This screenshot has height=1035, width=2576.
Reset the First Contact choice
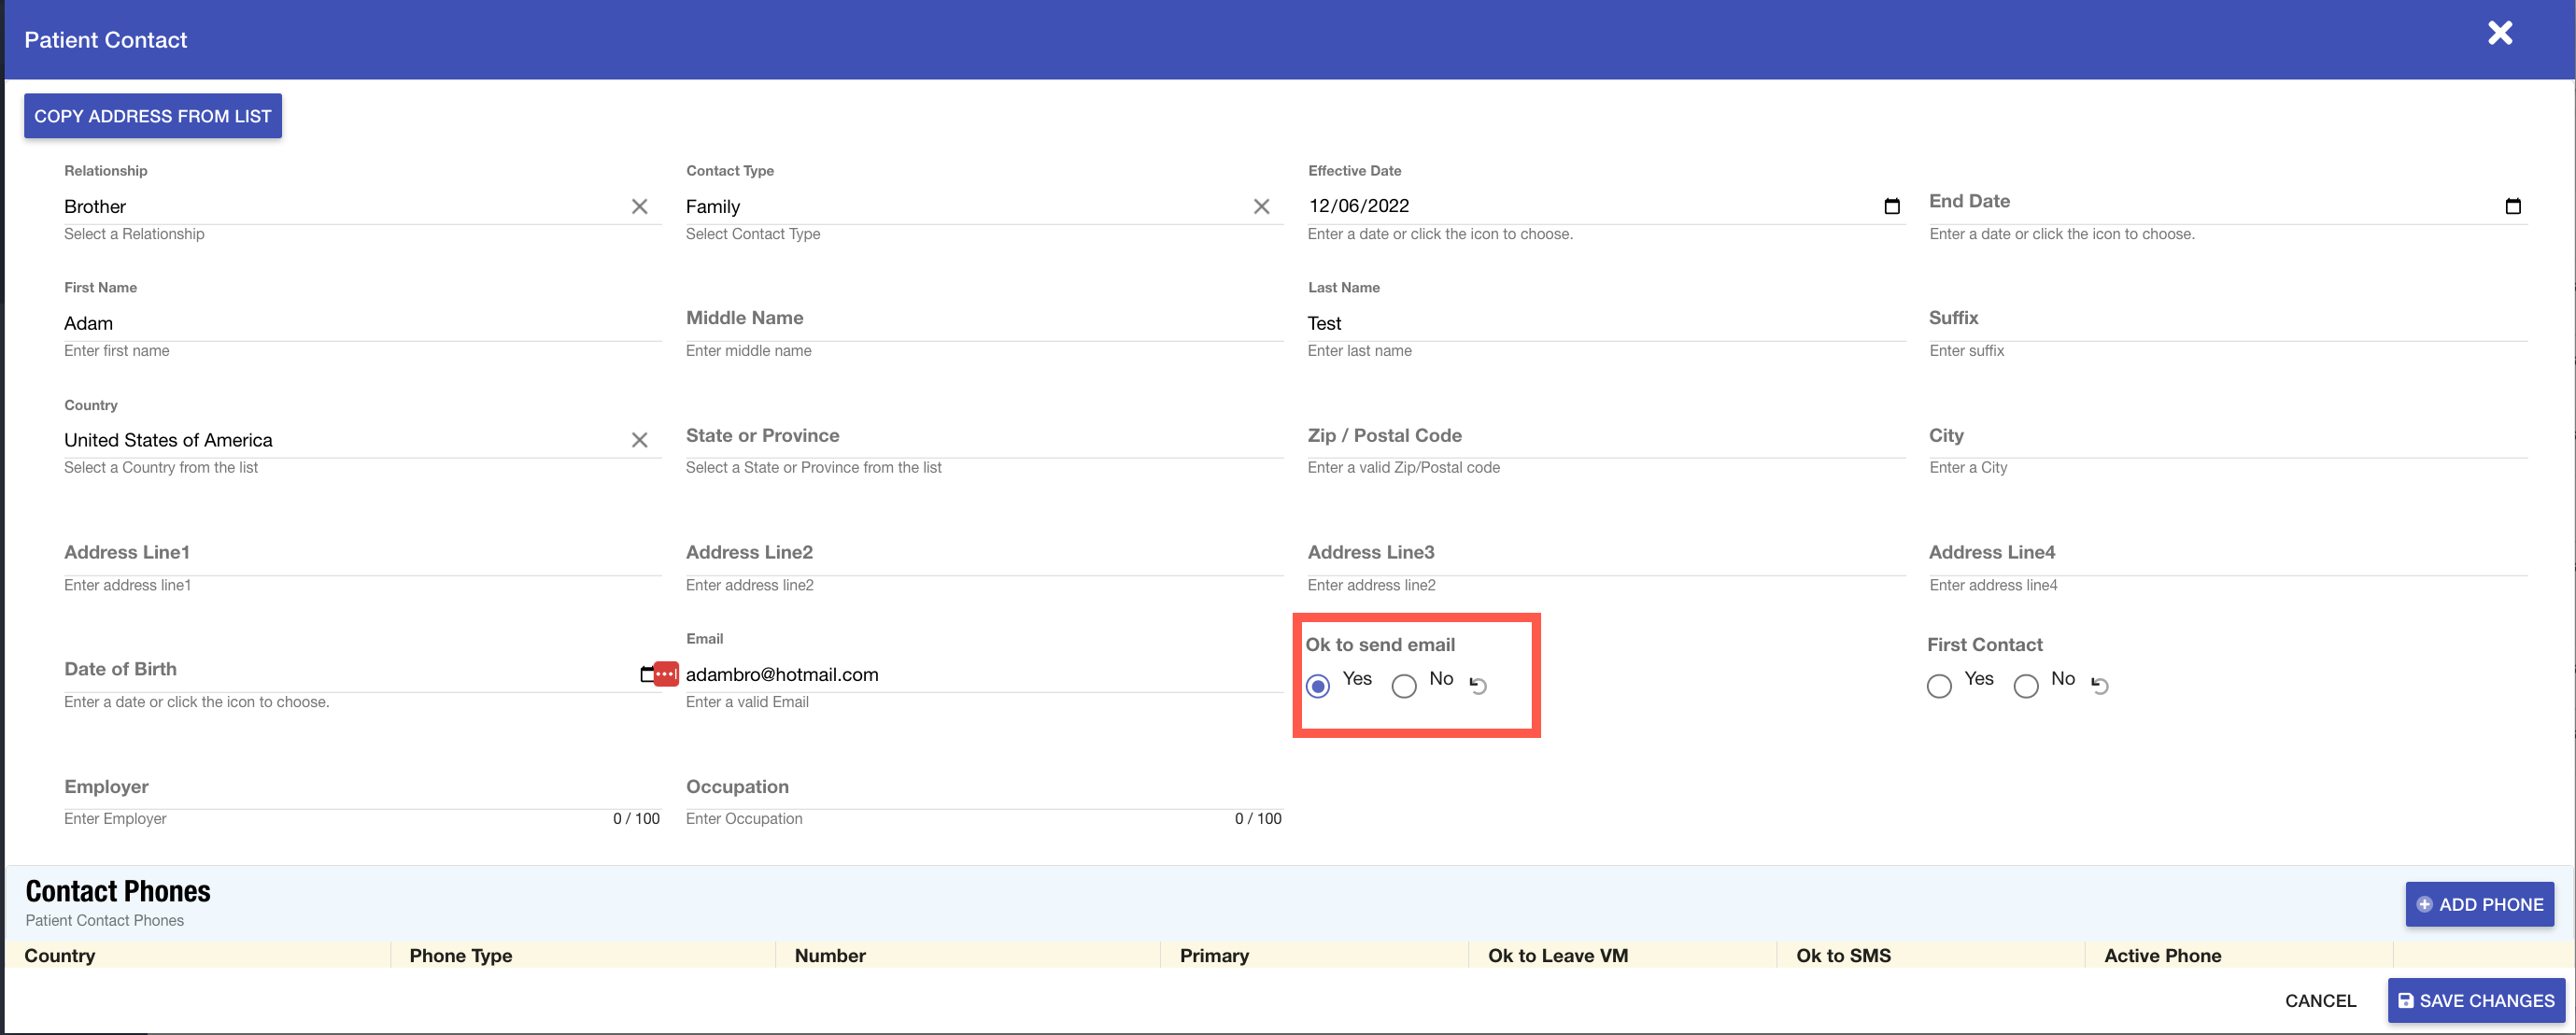click(2100, 685)
